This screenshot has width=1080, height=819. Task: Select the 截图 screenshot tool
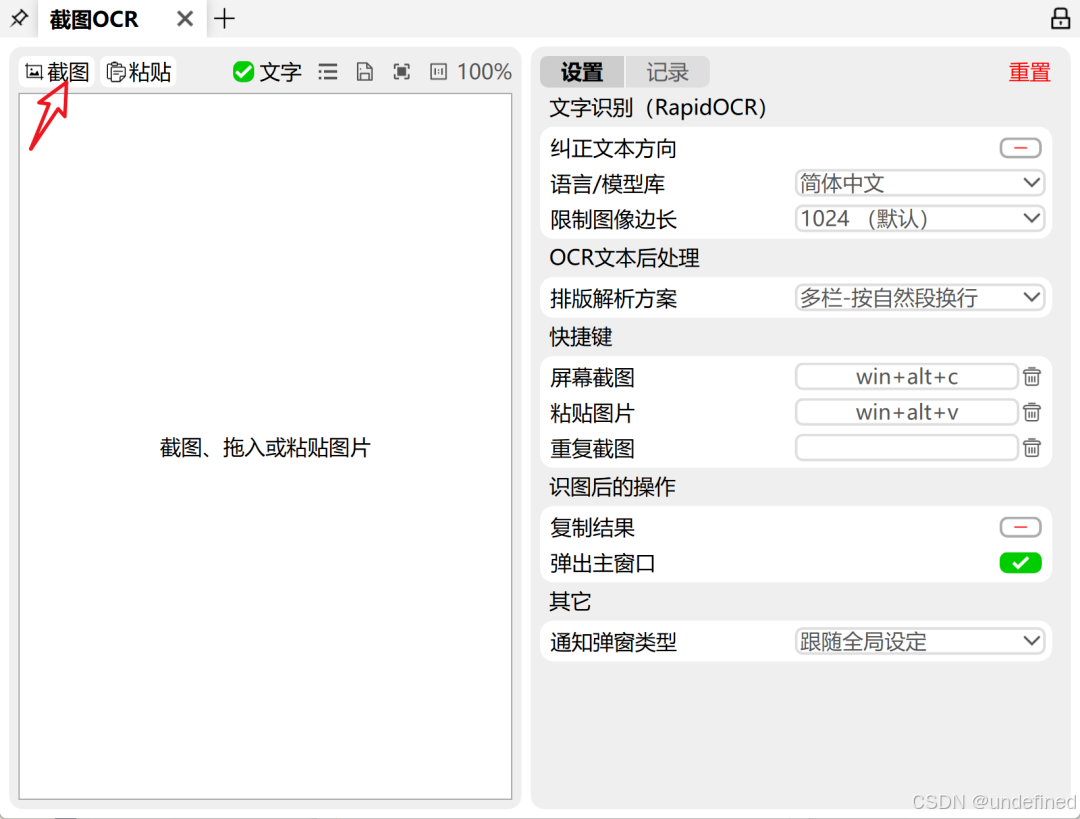[x=56, y=71]
